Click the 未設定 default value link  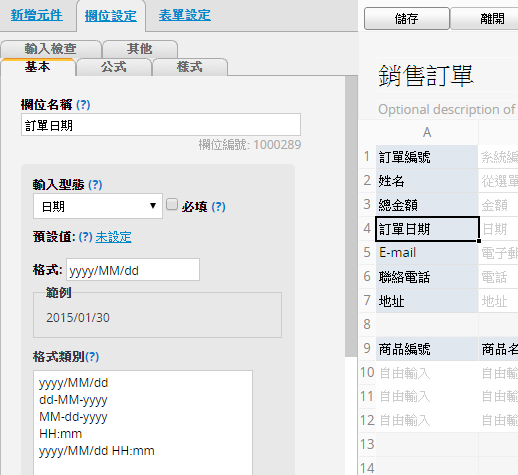click(x=113, y=237)
